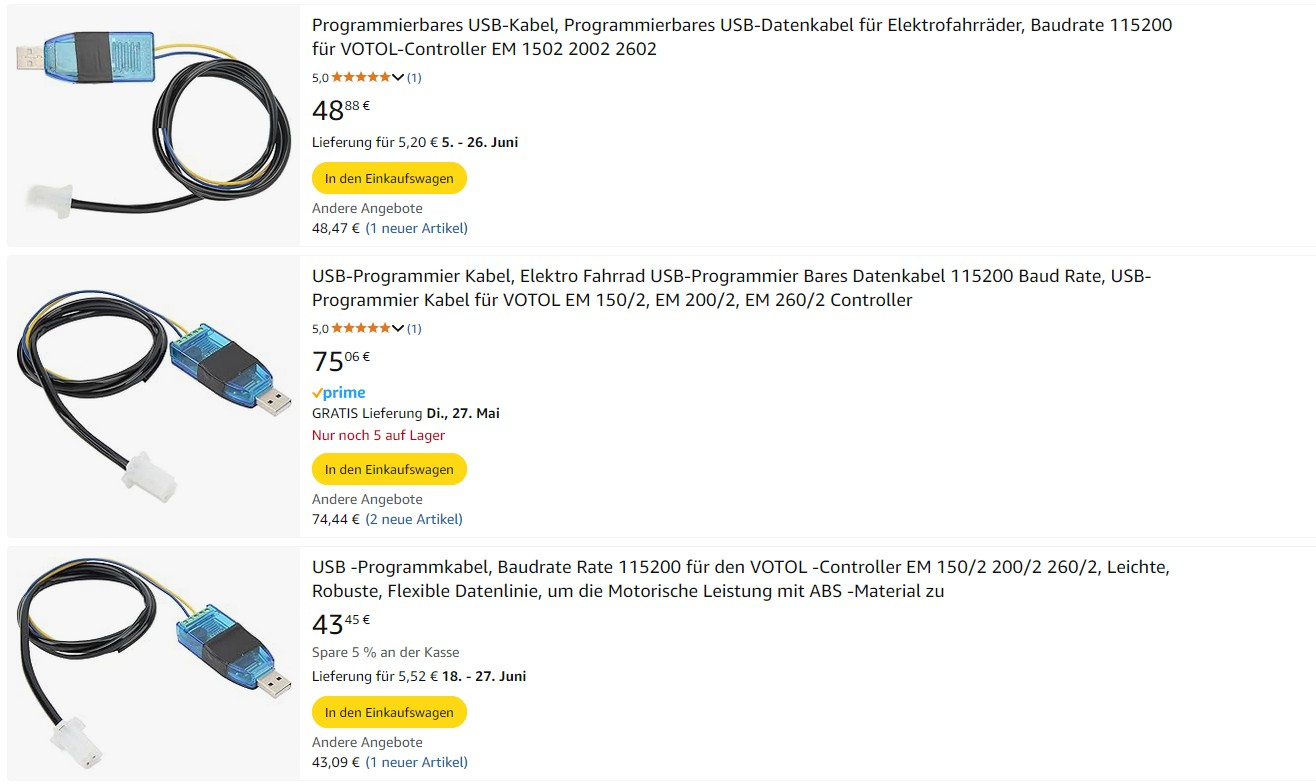
Task: Open "(1 neuer Artikel)" link beside 43,09 €
Action: pos(416,762)
